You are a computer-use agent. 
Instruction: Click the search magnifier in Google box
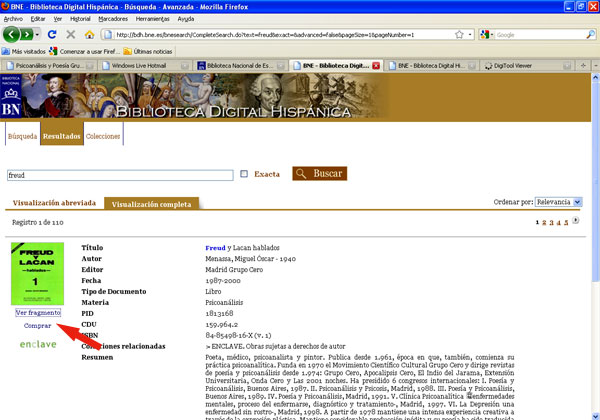(x=590, y=35)
